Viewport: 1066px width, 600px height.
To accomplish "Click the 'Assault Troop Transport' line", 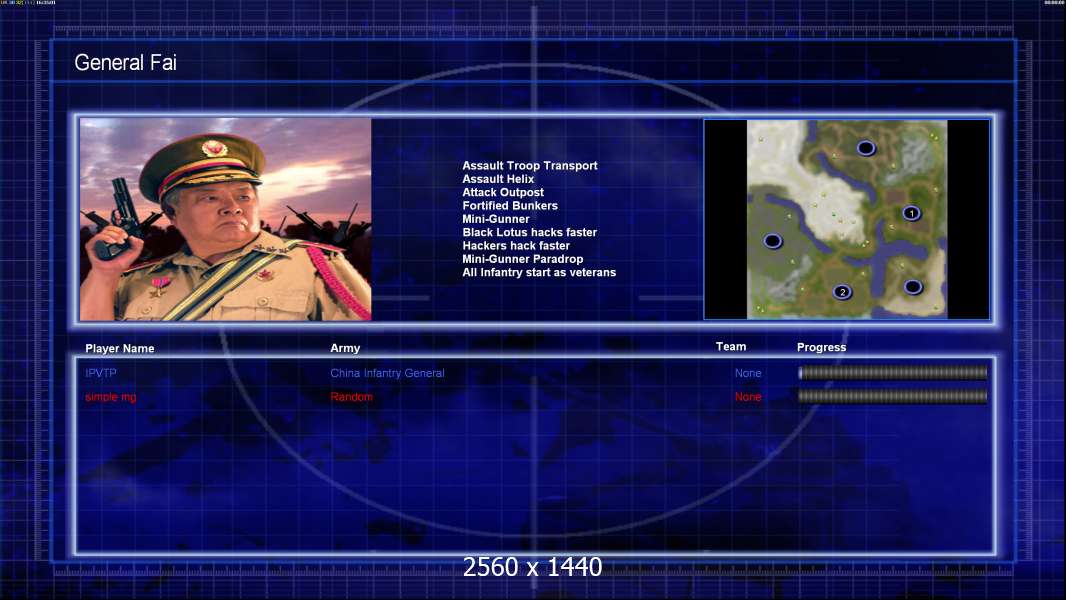I will (530, 166).
